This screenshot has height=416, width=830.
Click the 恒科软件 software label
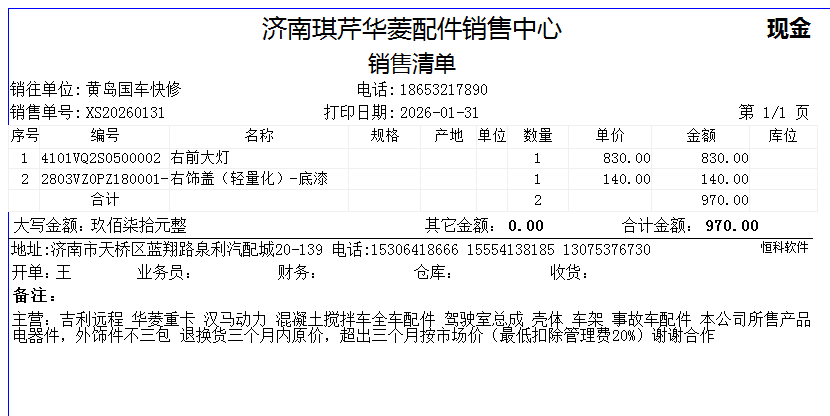[784, 246]
